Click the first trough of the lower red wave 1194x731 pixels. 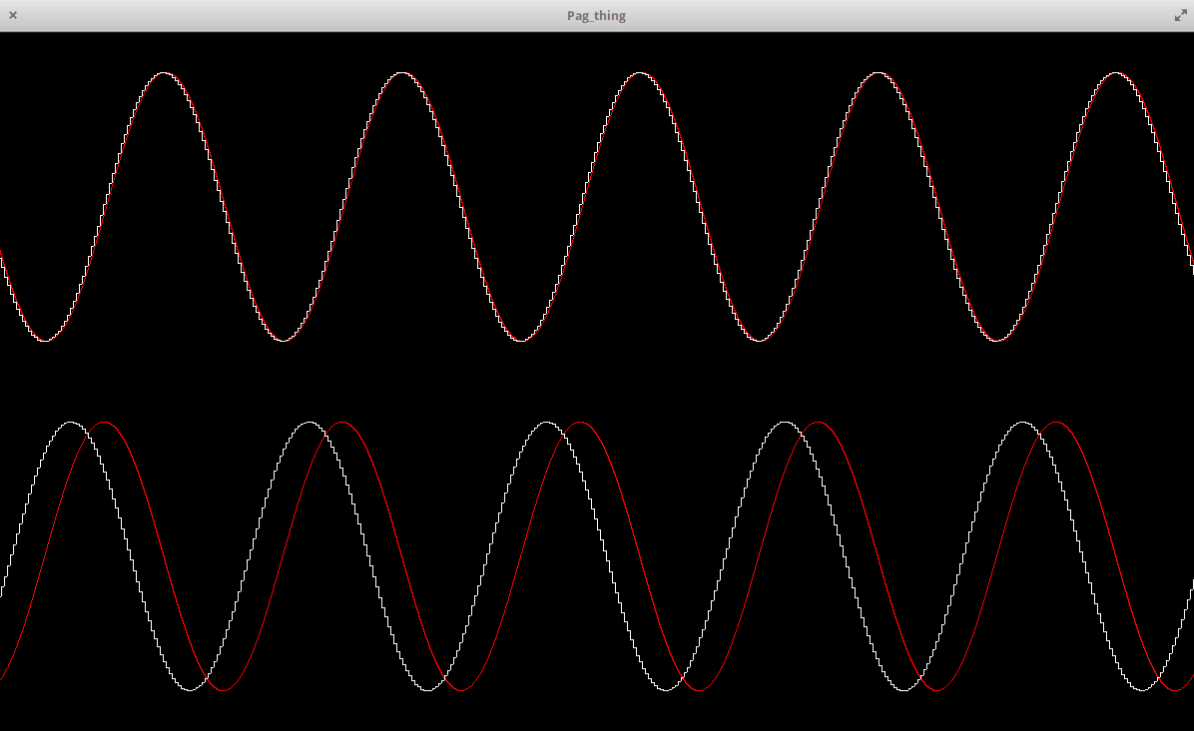(223, 690)
